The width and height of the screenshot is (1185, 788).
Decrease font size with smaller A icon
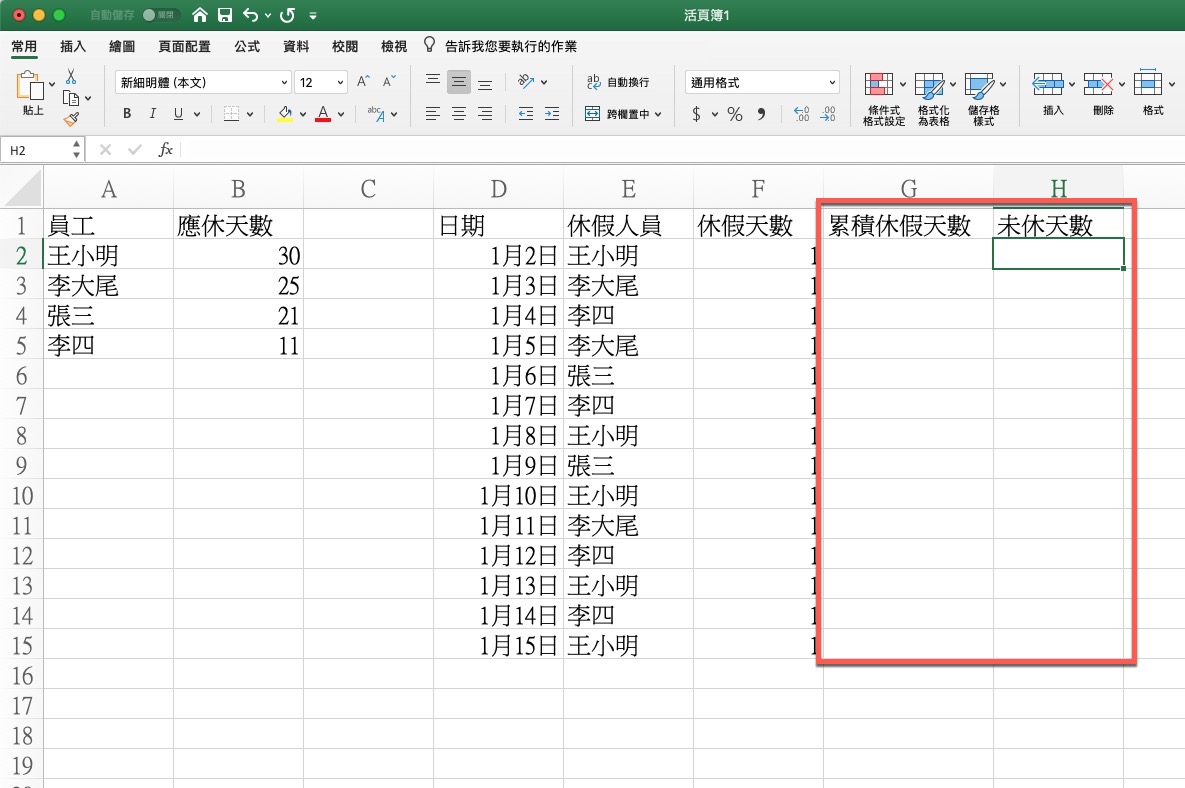coord(389,82)
